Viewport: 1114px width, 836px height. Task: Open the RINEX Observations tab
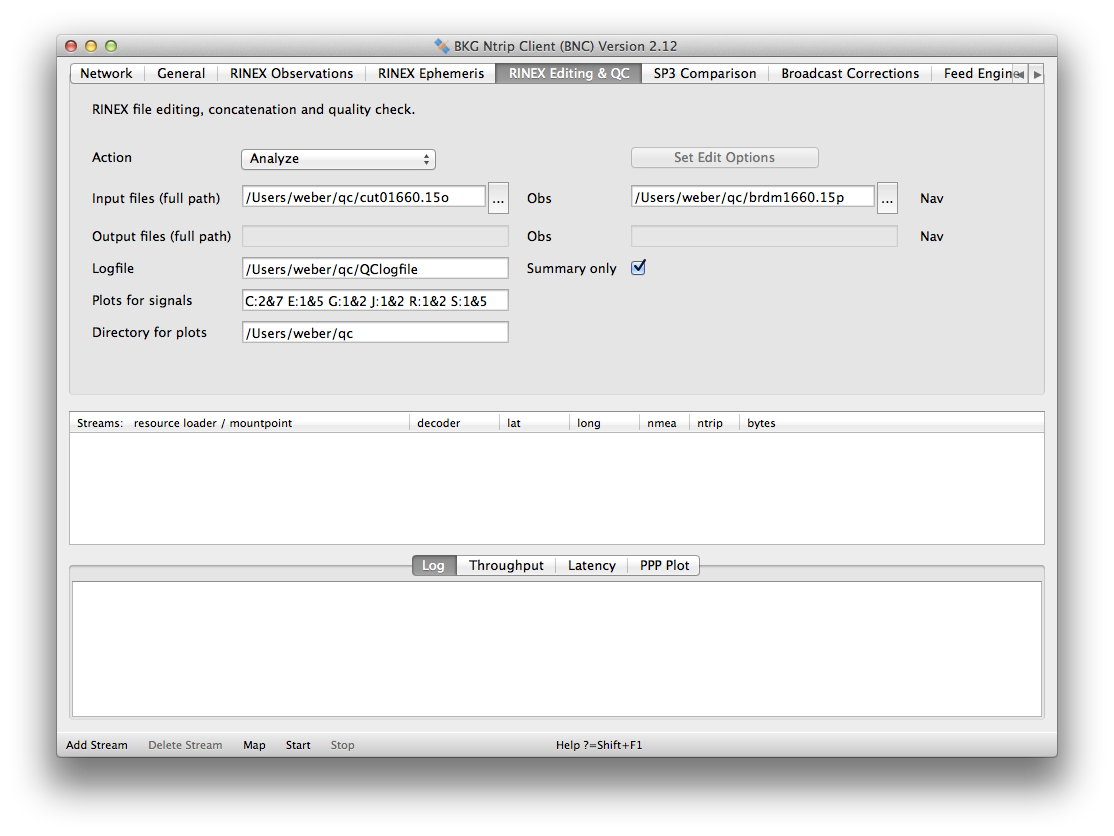click(291, 74)
